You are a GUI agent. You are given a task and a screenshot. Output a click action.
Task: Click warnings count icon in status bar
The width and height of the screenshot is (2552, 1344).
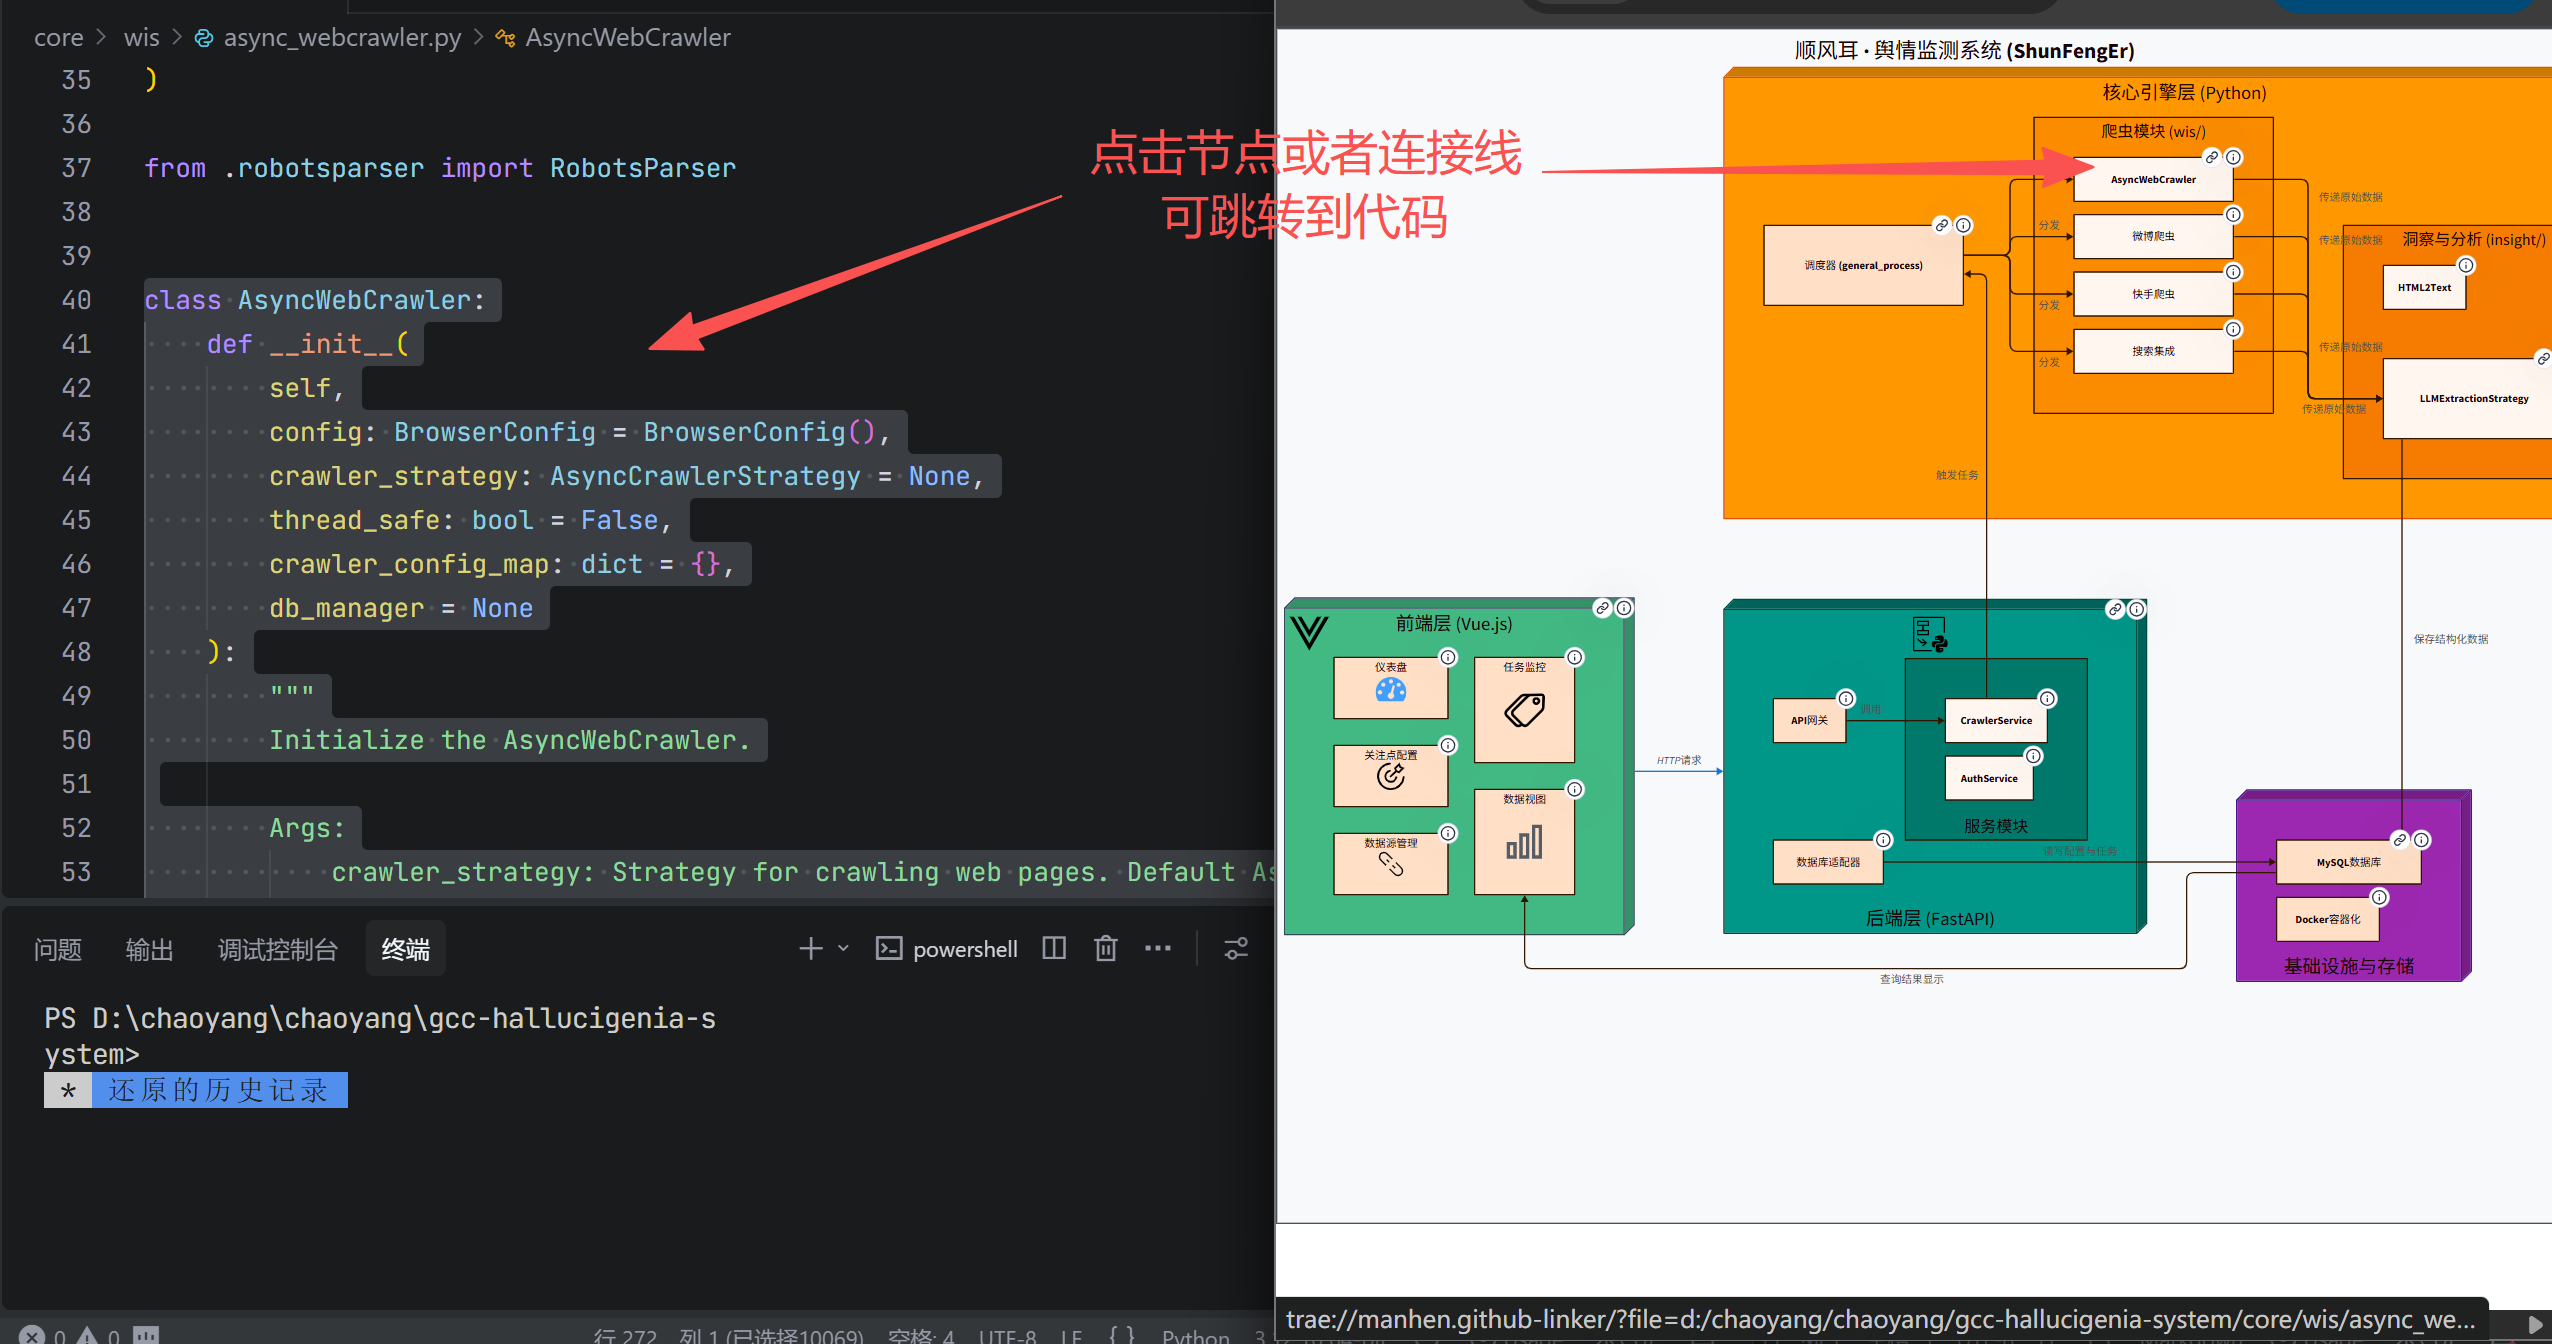[88, 1335]
